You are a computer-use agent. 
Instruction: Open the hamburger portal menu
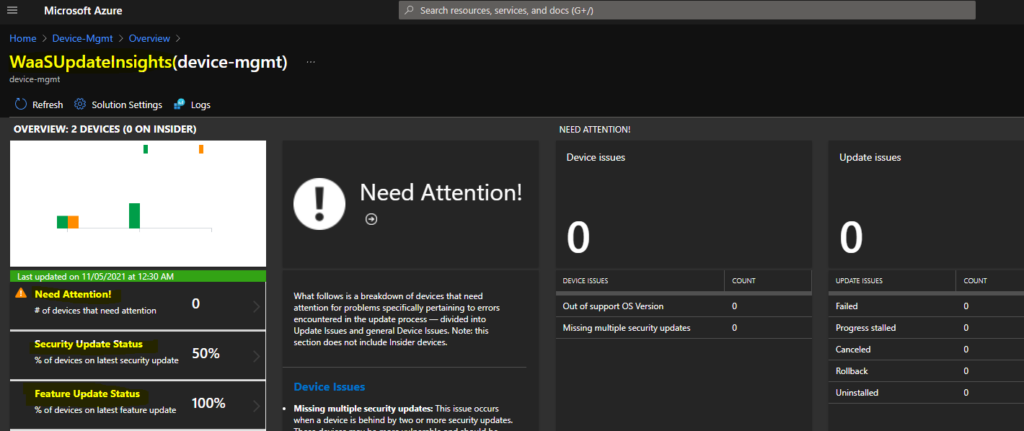click(x=12, y=10)
